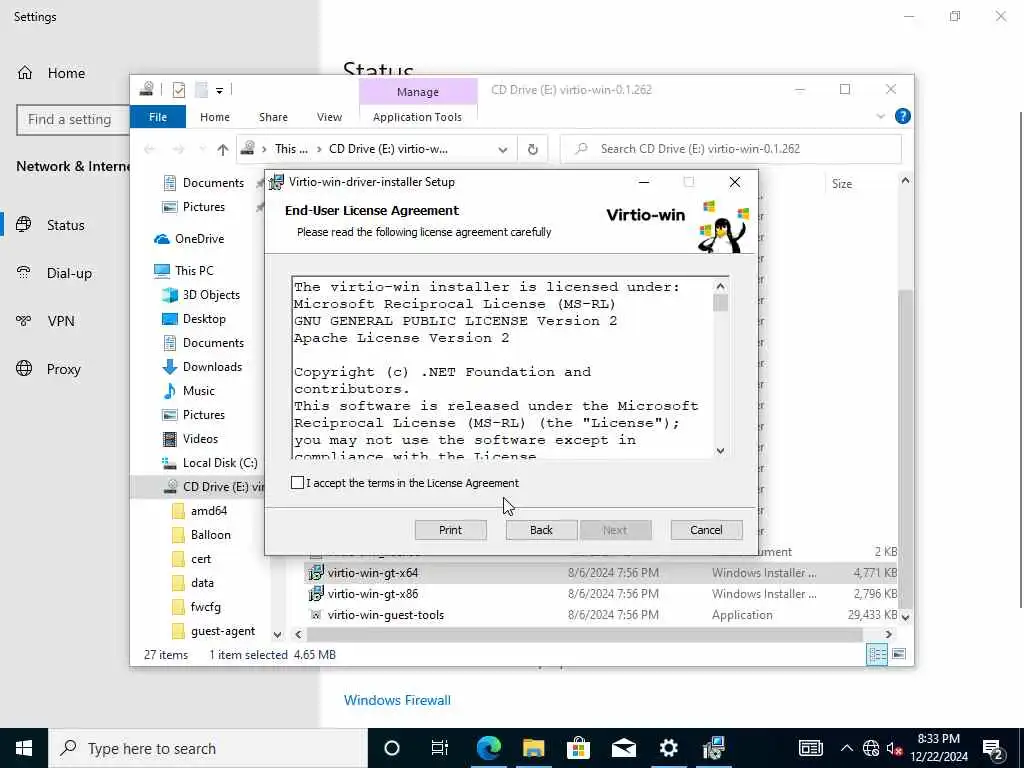This screenshot has height=768, width=1024.
Task: Click the Search CD Drive field
Action: tap(731, 149)
